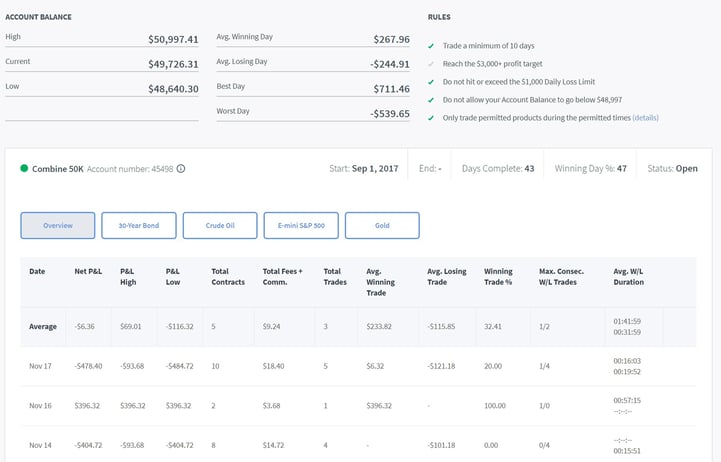Click the Winning Trade % column header

(500, 276)
